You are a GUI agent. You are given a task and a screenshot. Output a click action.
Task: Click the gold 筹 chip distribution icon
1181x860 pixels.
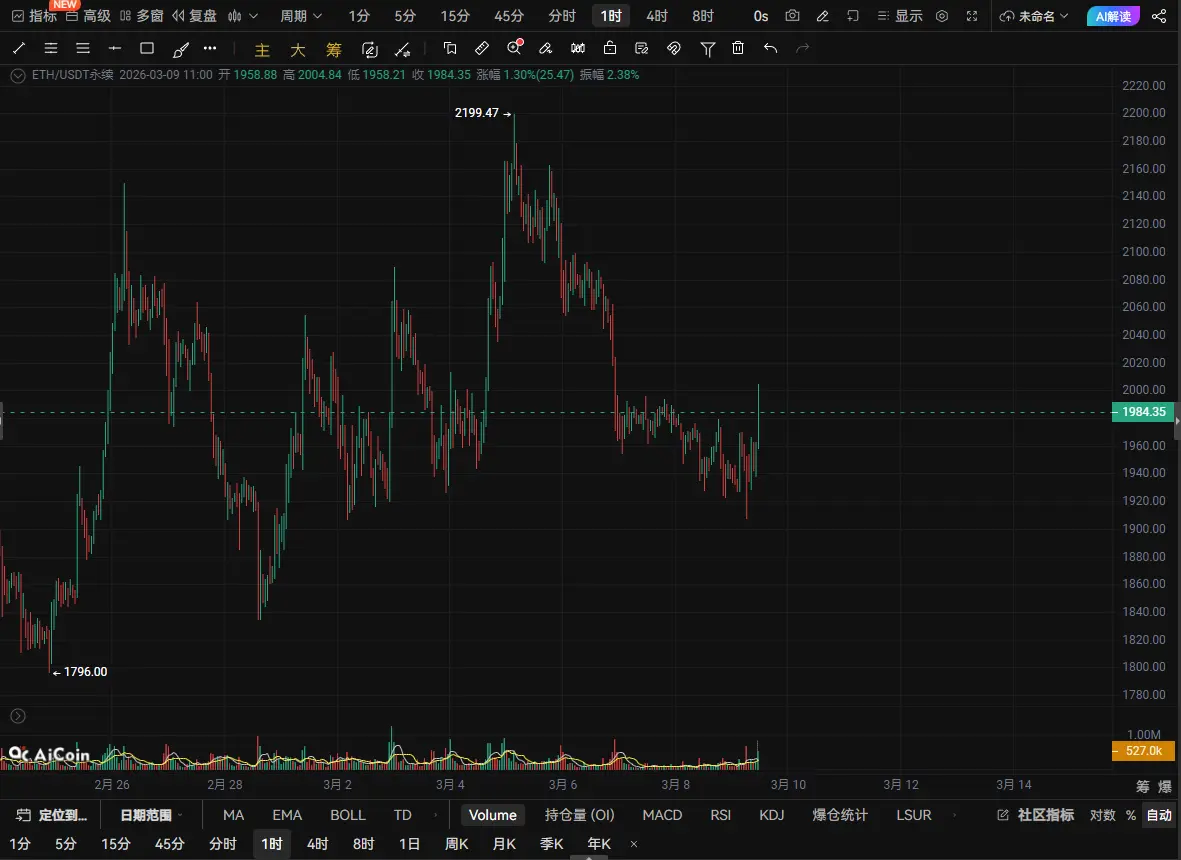334,50
